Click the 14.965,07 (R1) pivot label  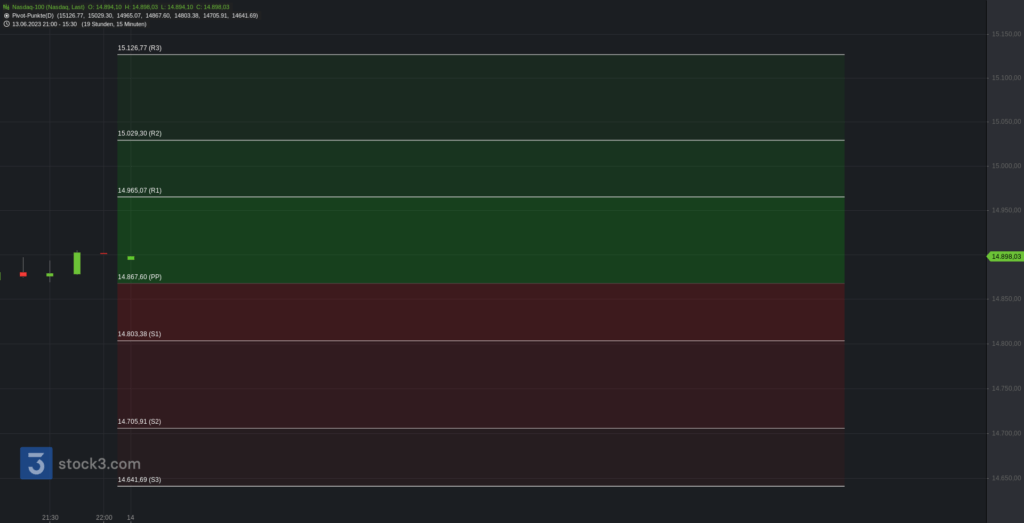coord(140,190)
